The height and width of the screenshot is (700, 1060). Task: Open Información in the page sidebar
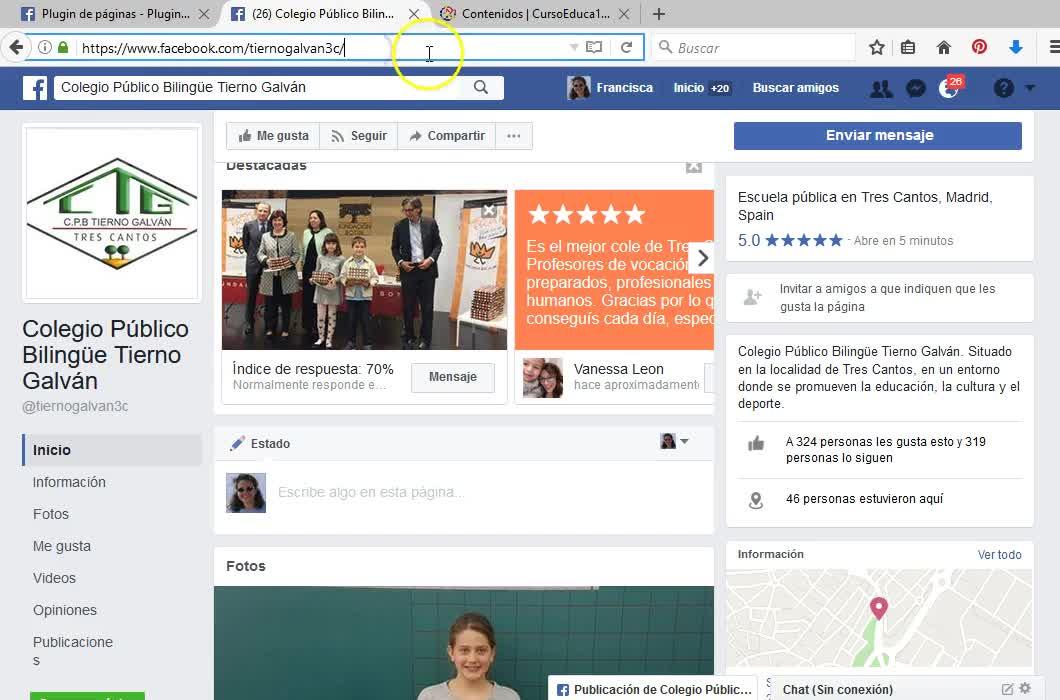[69, 482]
